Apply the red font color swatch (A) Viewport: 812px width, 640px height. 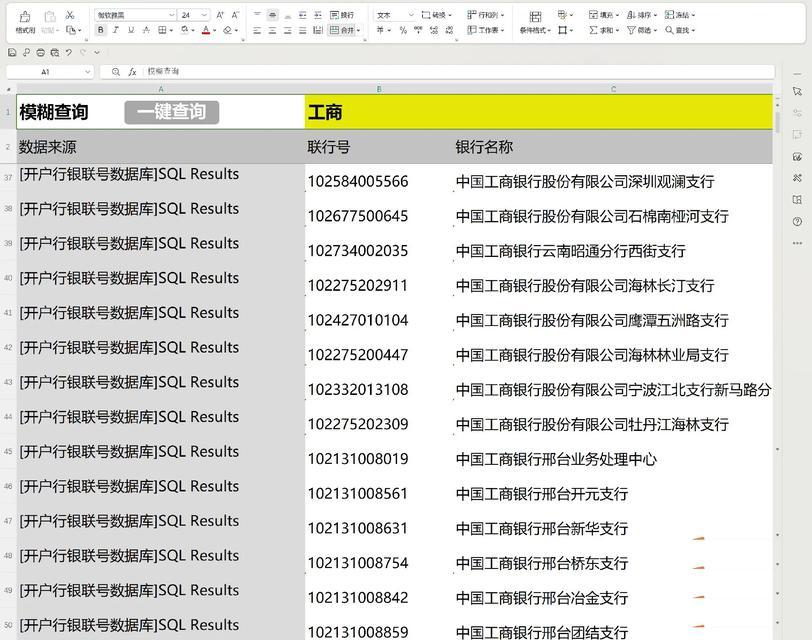206,30
